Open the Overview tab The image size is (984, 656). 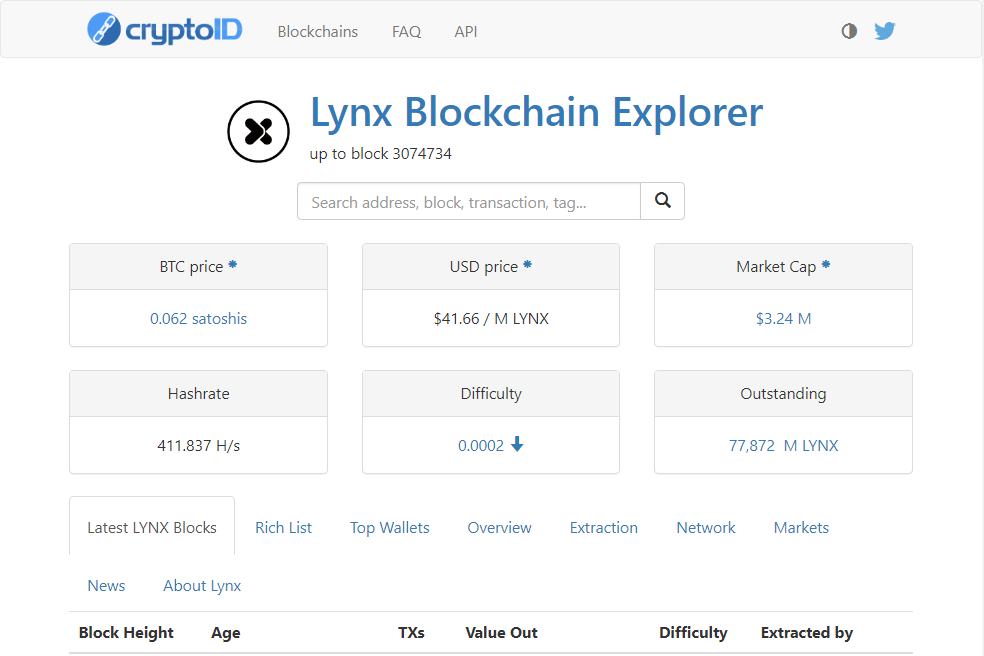point(500,527)
